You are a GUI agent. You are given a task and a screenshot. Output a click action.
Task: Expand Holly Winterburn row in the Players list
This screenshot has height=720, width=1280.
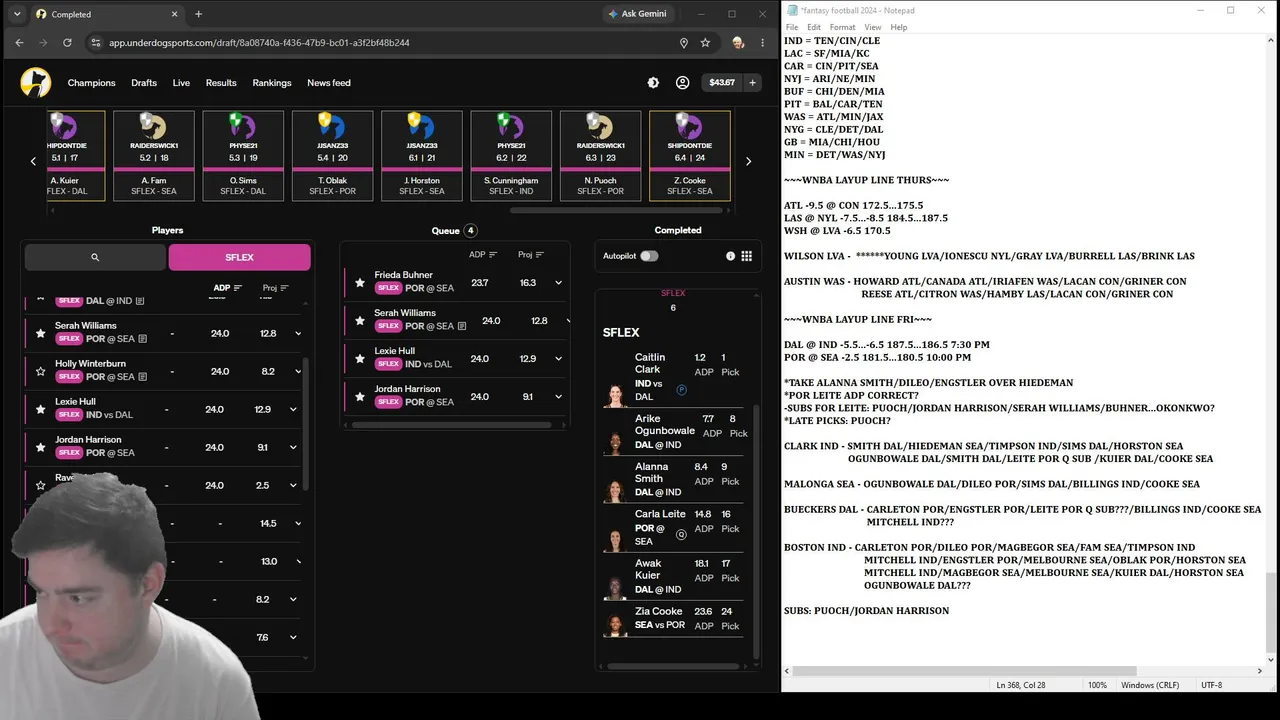click(297, 371)
